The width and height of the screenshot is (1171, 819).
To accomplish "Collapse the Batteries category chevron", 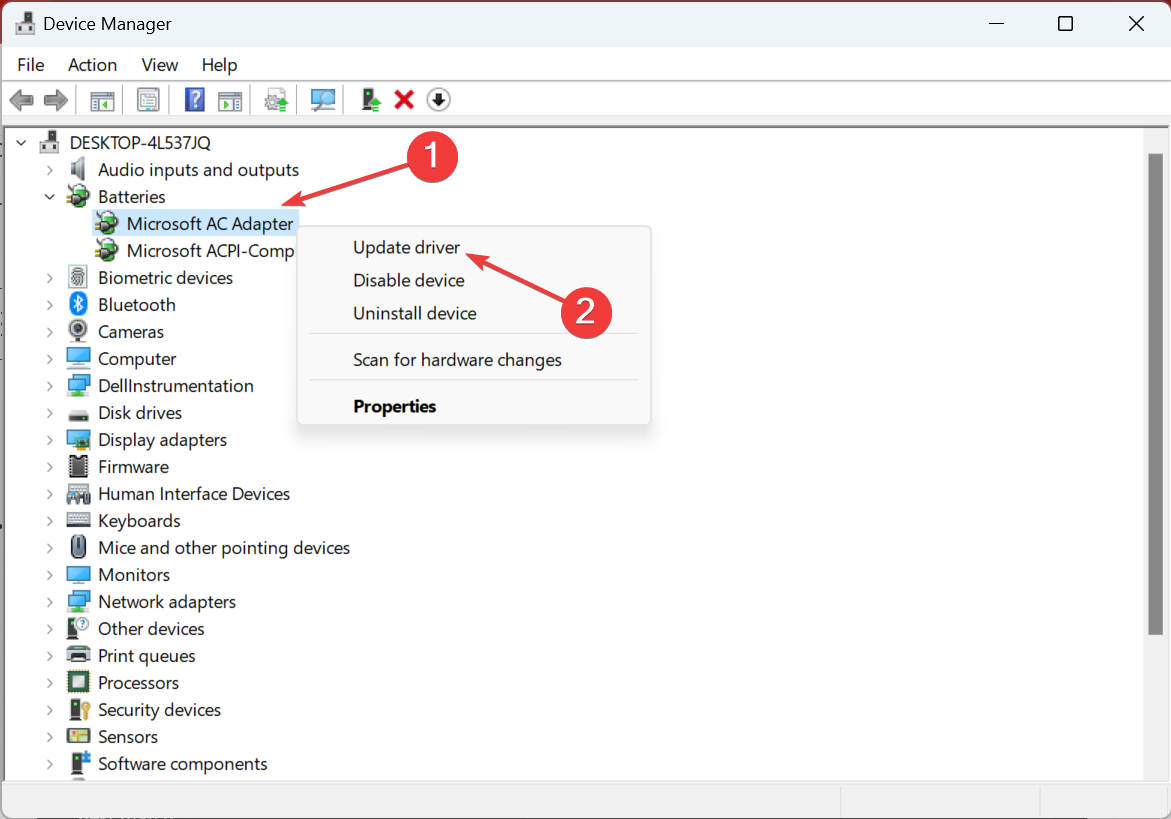I will pyautogui.click(x=49, y=196).
